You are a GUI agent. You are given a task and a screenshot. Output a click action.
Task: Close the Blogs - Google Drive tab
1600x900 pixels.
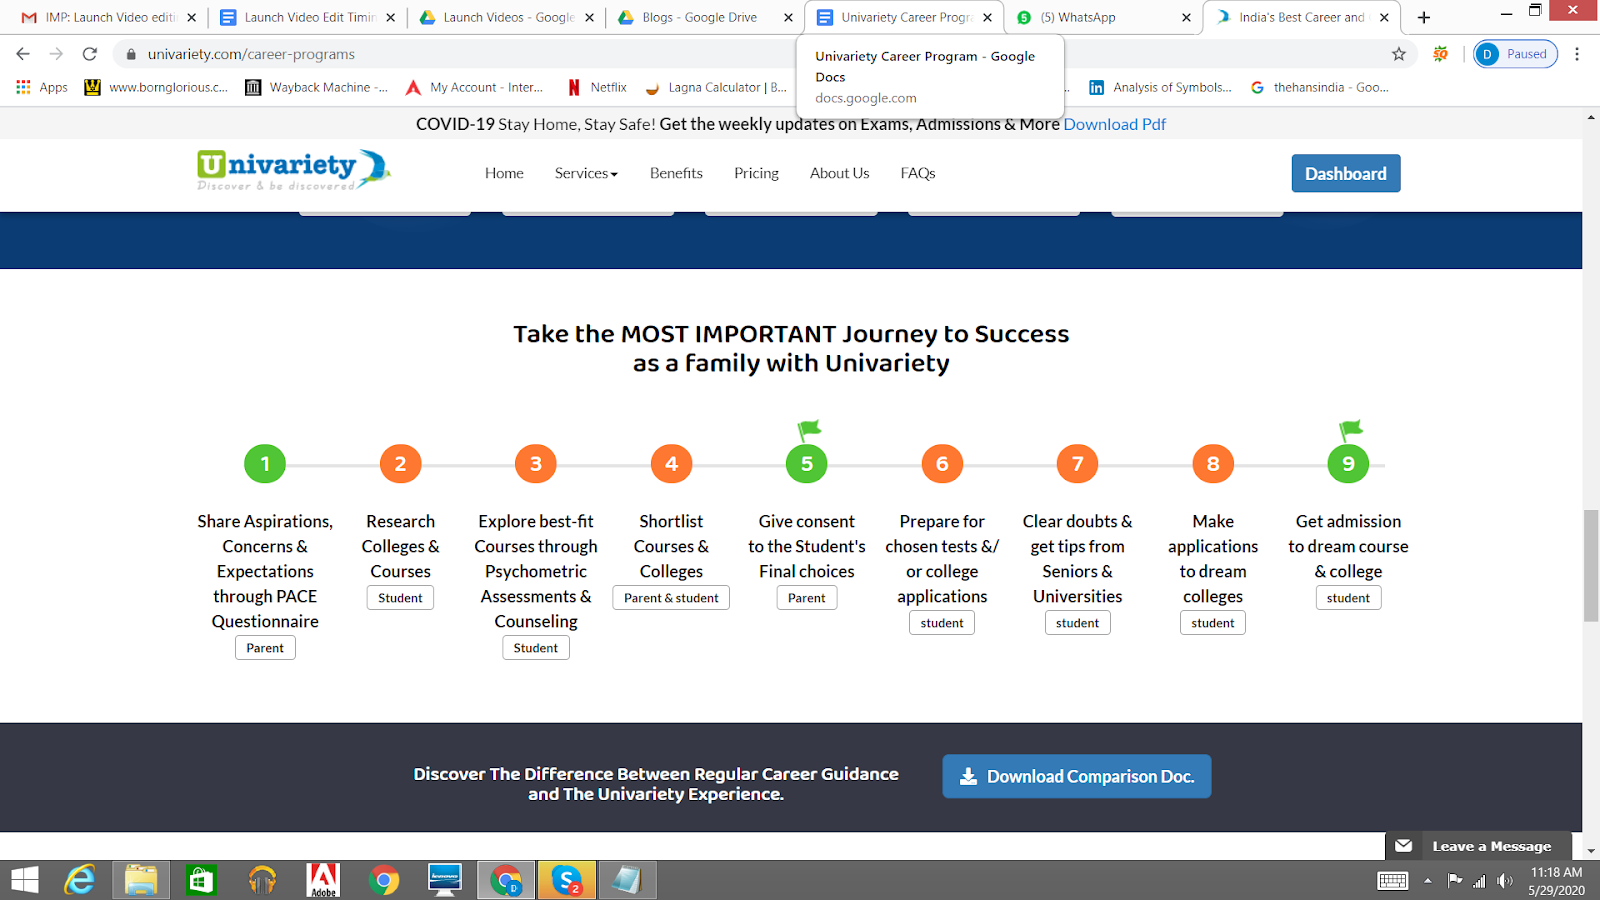(x=788, y=17)
